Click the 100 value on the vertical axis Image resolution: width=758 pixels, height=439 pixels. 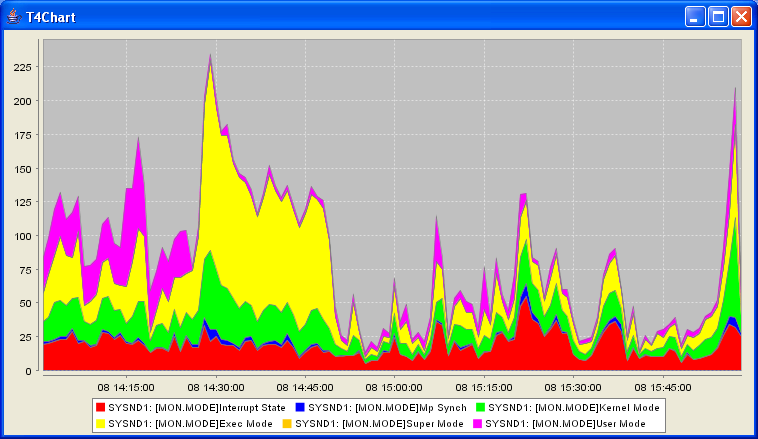click(x=23, y=236)
